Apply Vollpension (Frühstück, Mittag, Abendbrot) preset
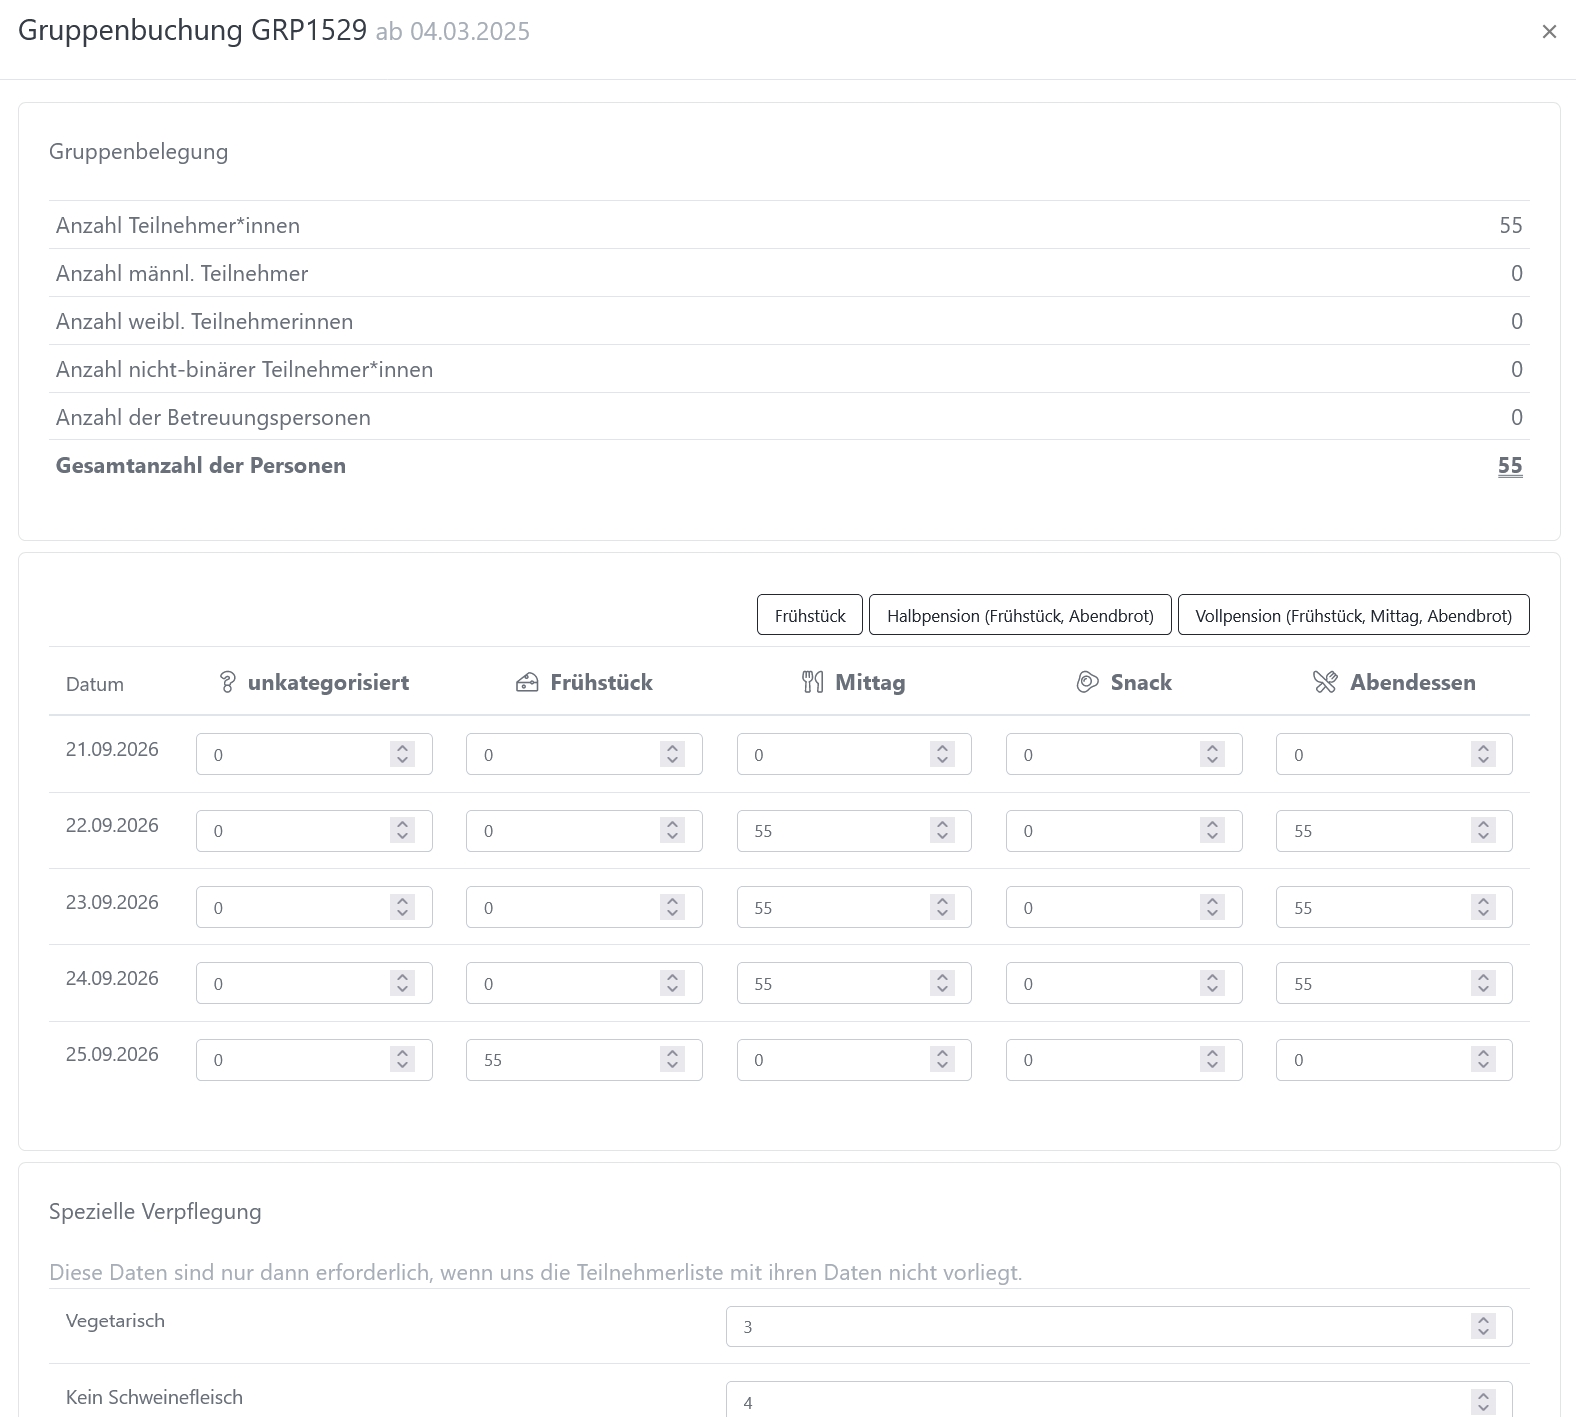The width and height of the screenshot is (1576, 1417). click(x=1353, y=615)
